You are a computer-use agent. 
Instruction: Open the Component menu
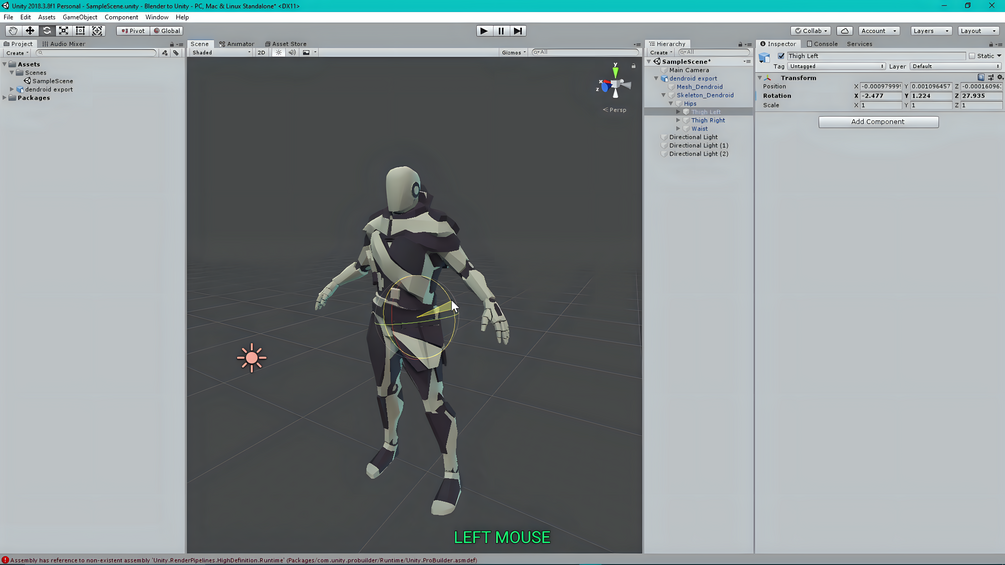(x=121, y=17)
